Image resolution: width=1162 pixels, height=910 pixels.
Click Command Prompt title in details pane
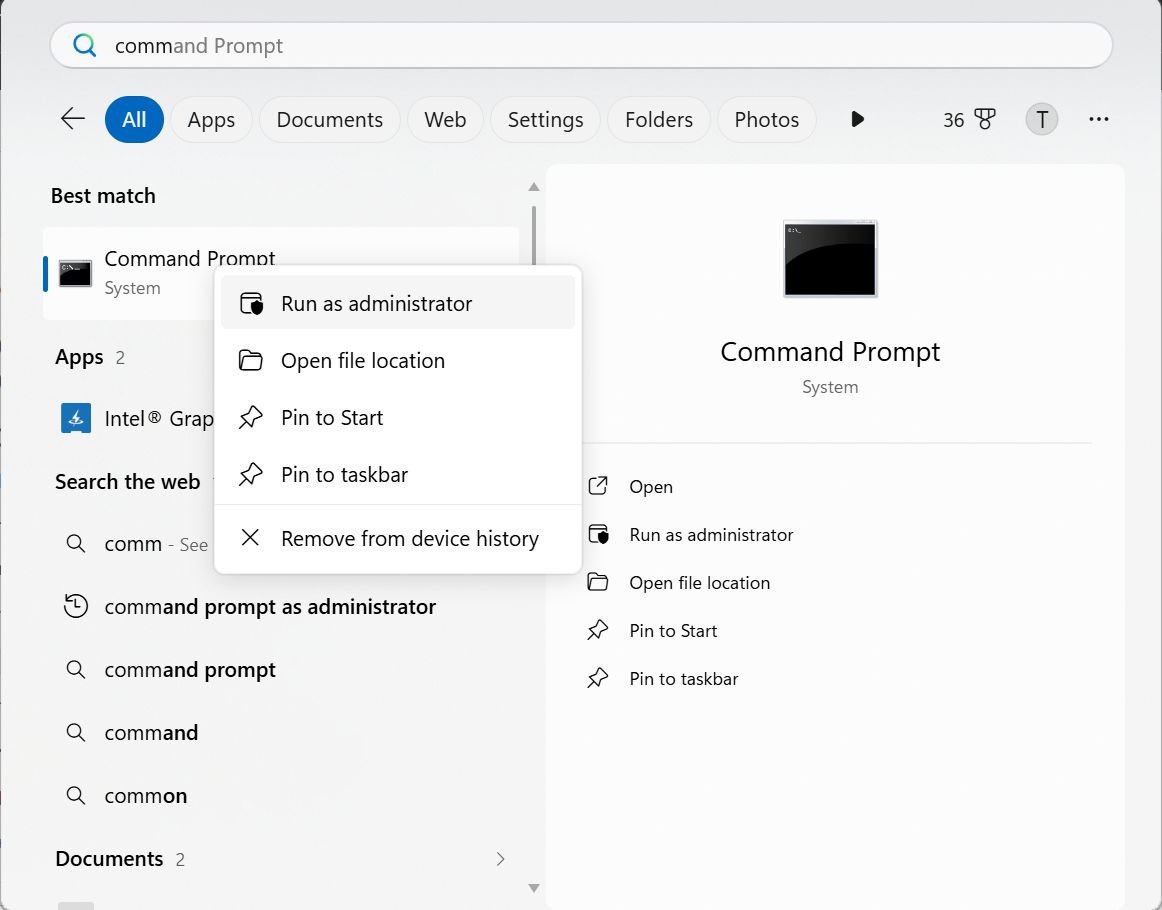(830, 352)
